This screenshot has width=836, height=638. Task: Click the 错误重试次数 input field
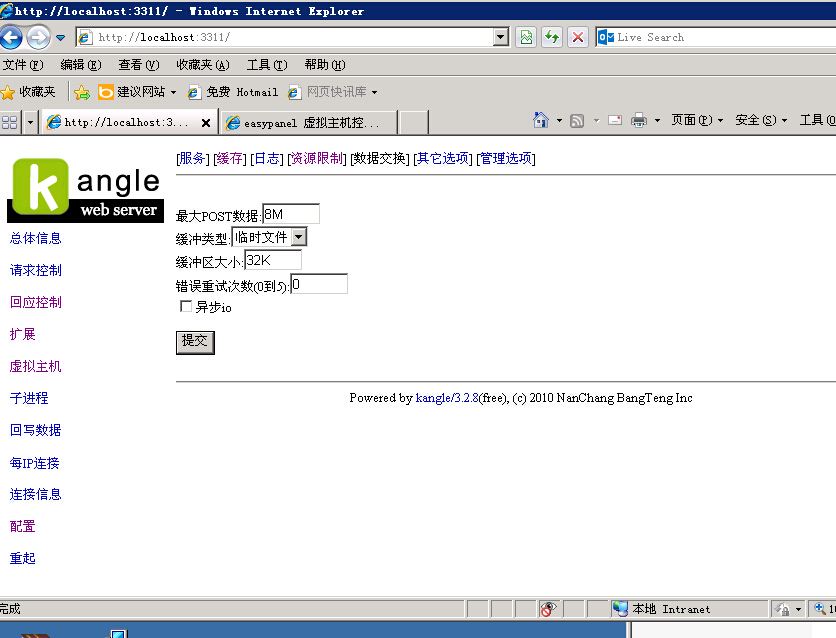319,284
